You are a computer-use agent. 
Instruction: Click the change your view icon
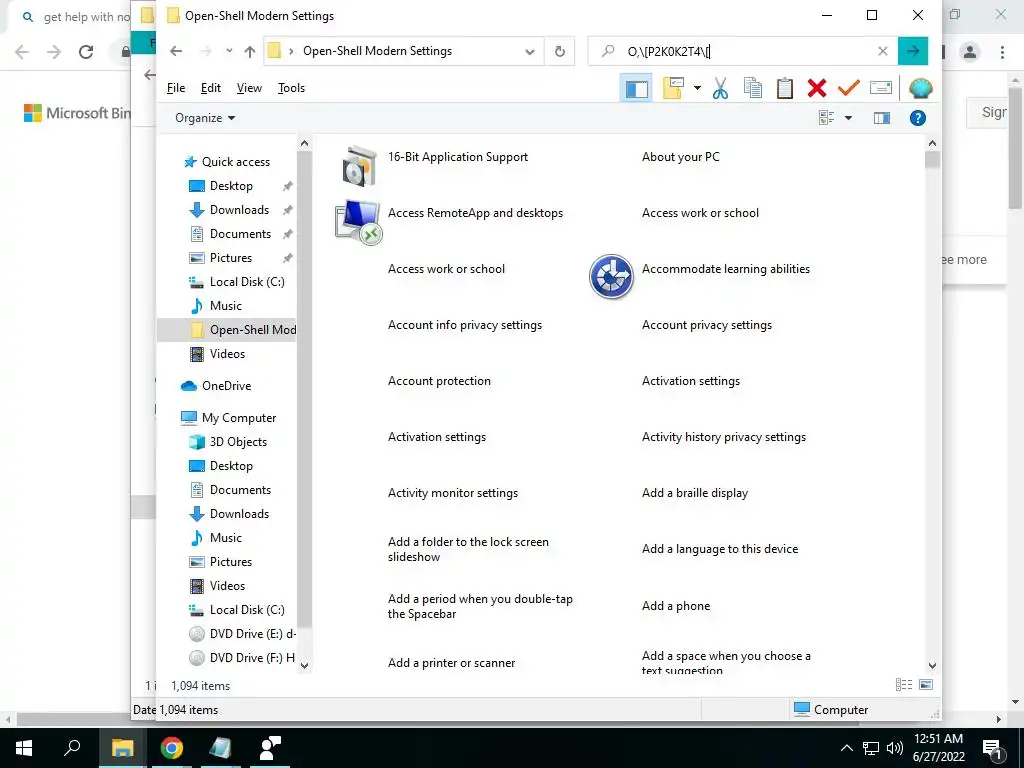tap(827, 118)
